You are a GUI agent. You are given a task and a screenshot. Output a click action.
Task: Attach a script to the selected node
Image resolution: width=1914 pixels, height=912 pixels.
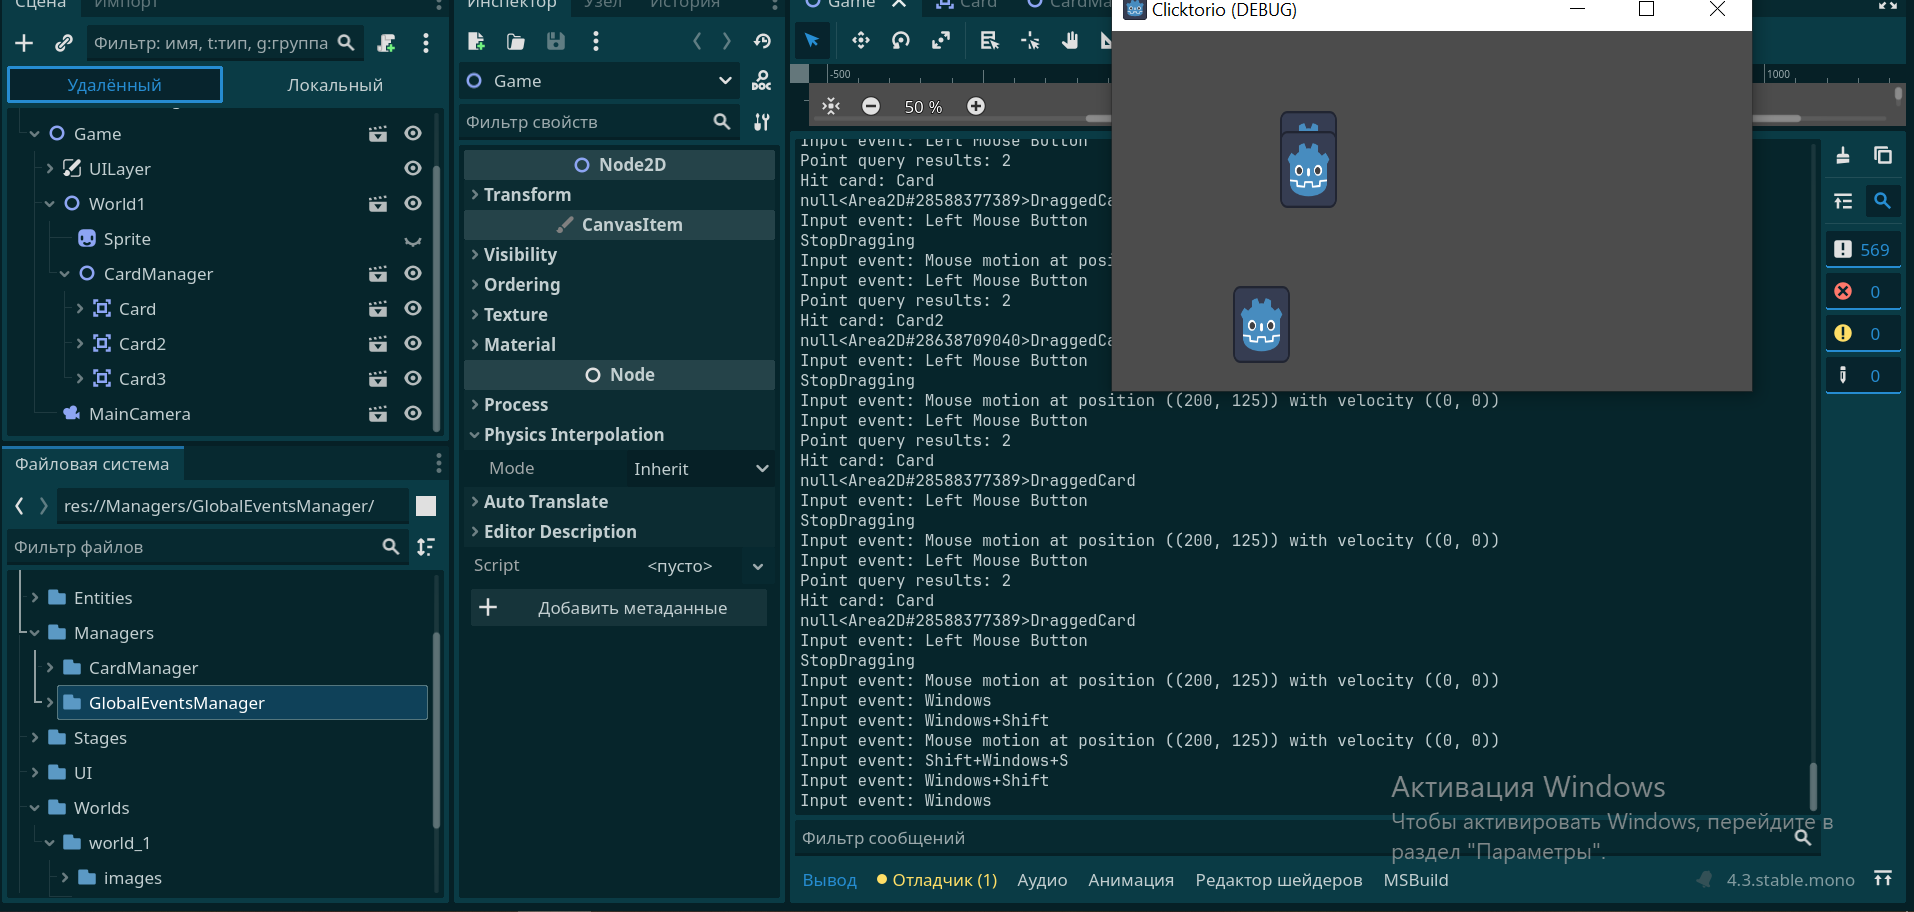pos(386,43)
